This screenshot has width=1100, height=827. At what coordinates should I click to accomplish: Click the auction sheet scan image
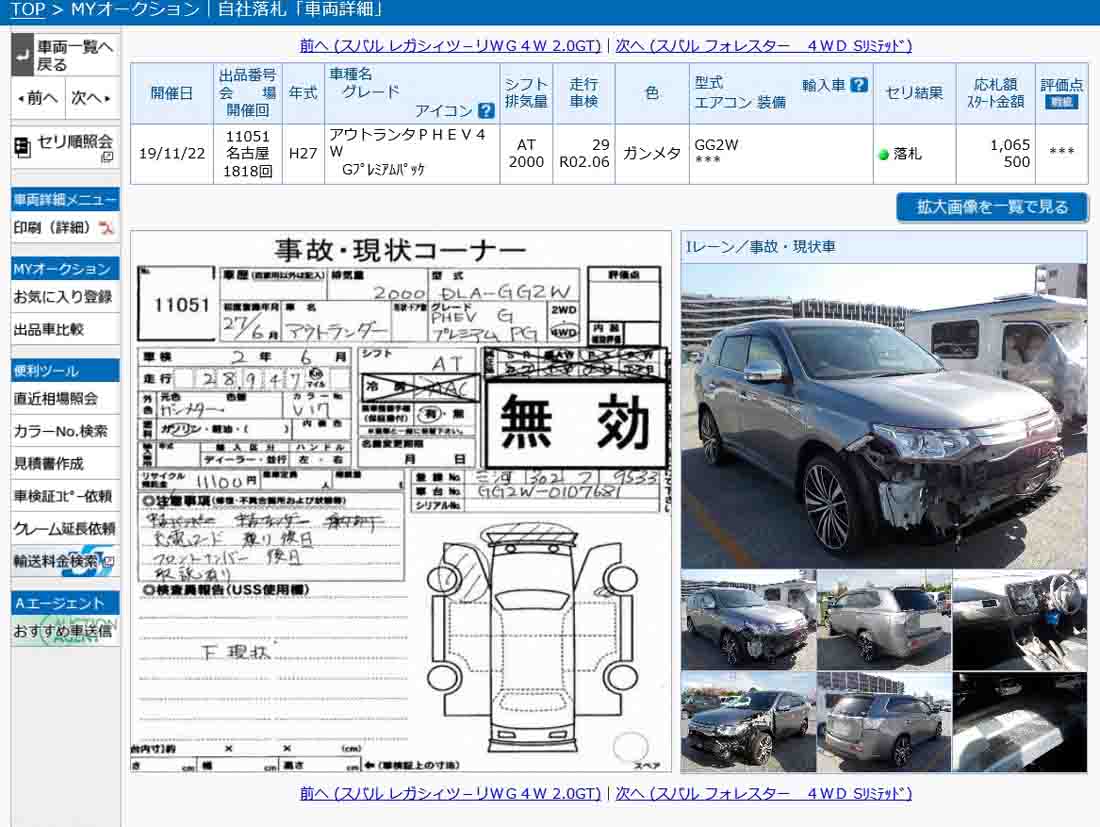(x=401, y=502)
